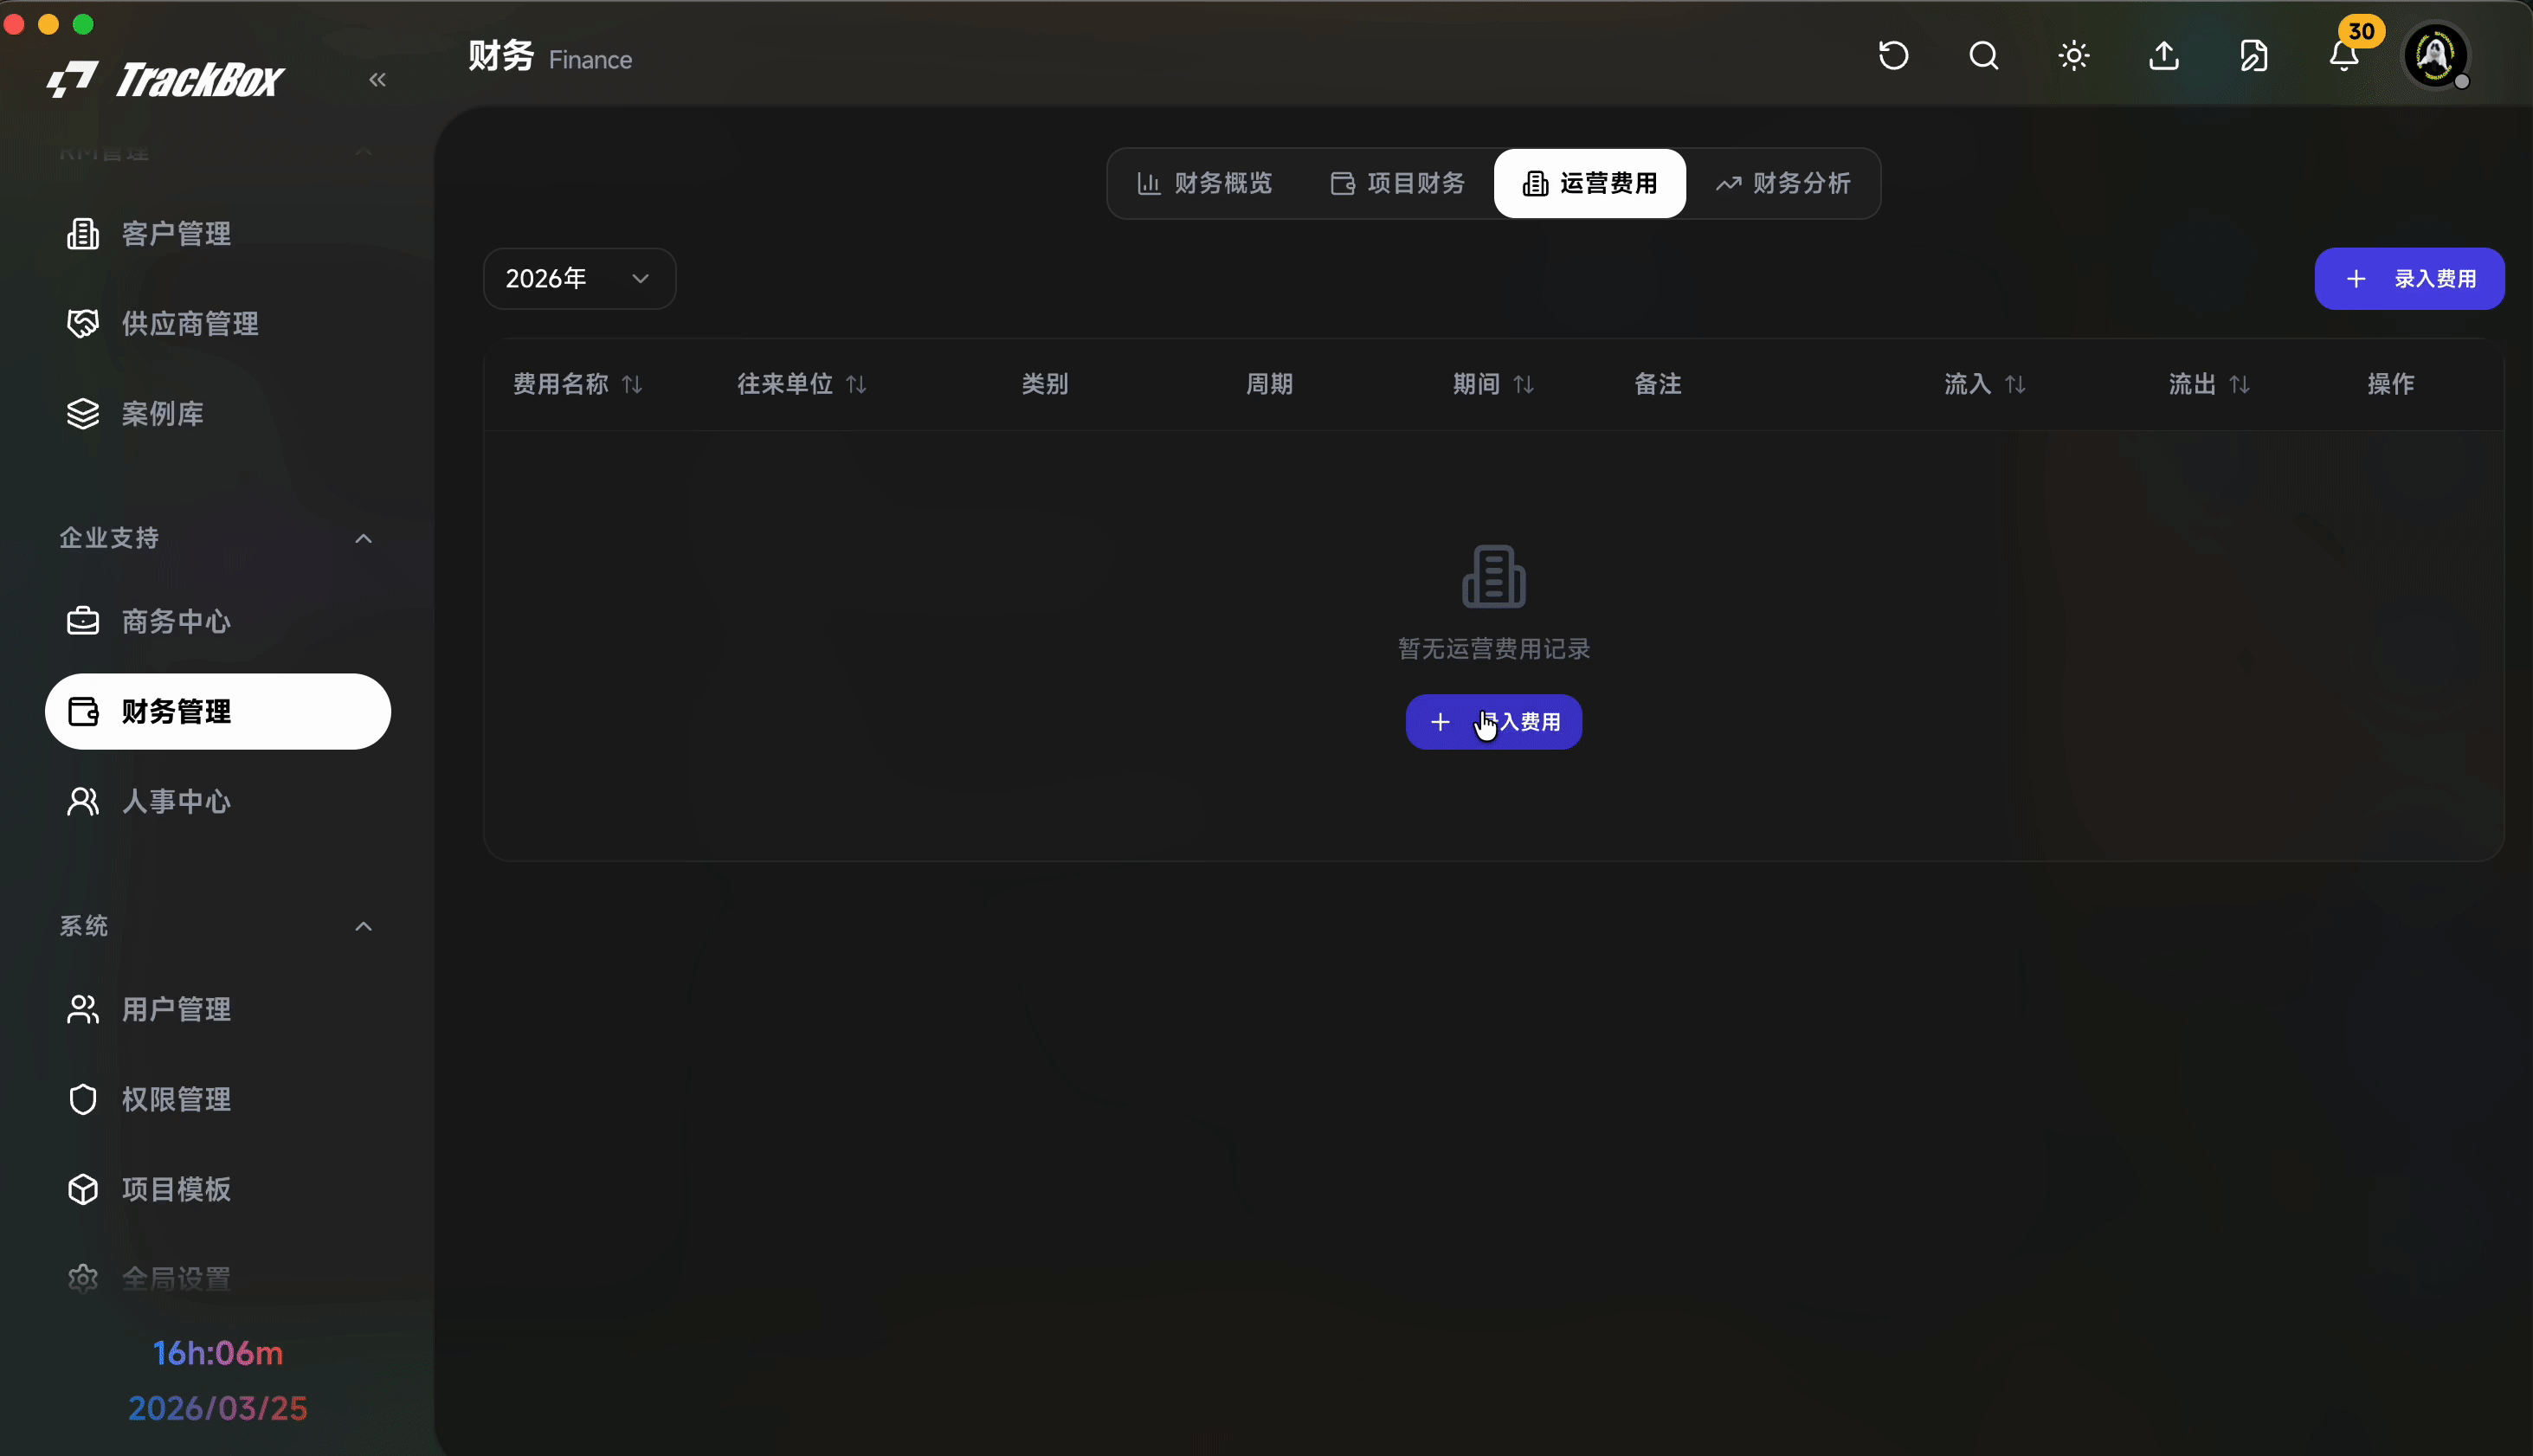Collapse the 系统 section chevron

364,927
